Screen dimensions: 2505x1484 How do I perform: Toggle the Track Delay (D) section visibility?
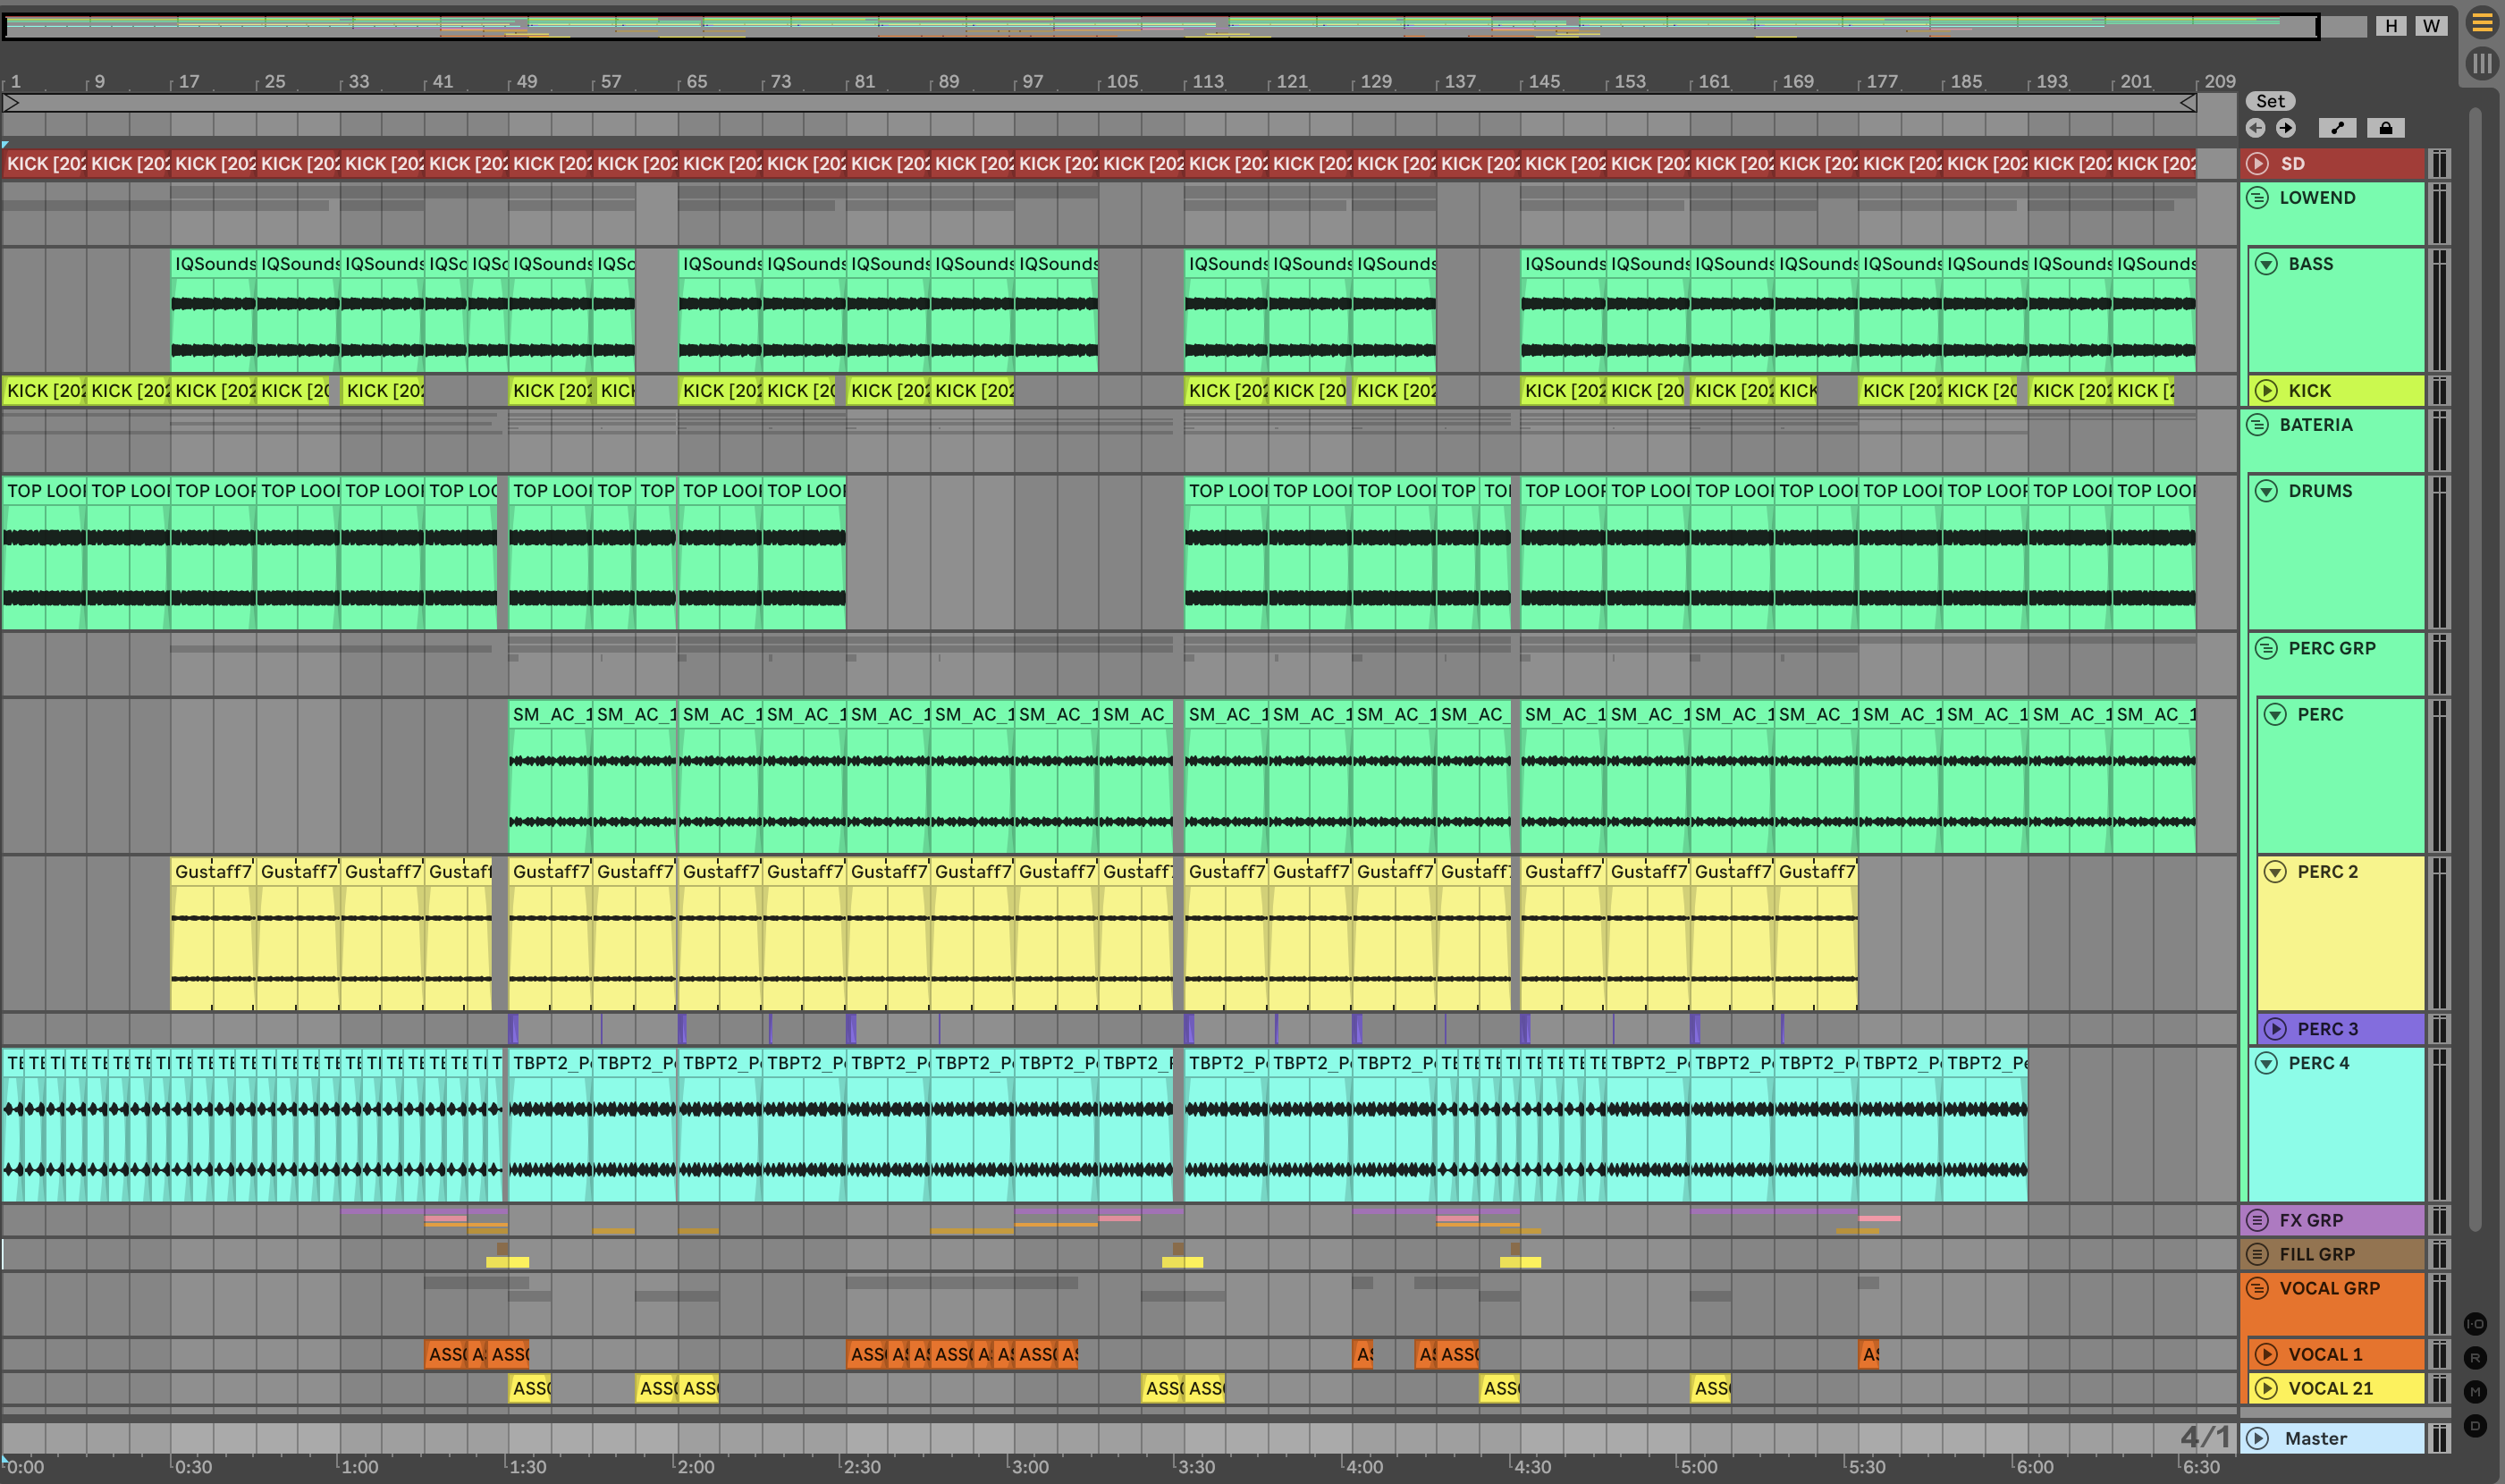(2475, 1426)
